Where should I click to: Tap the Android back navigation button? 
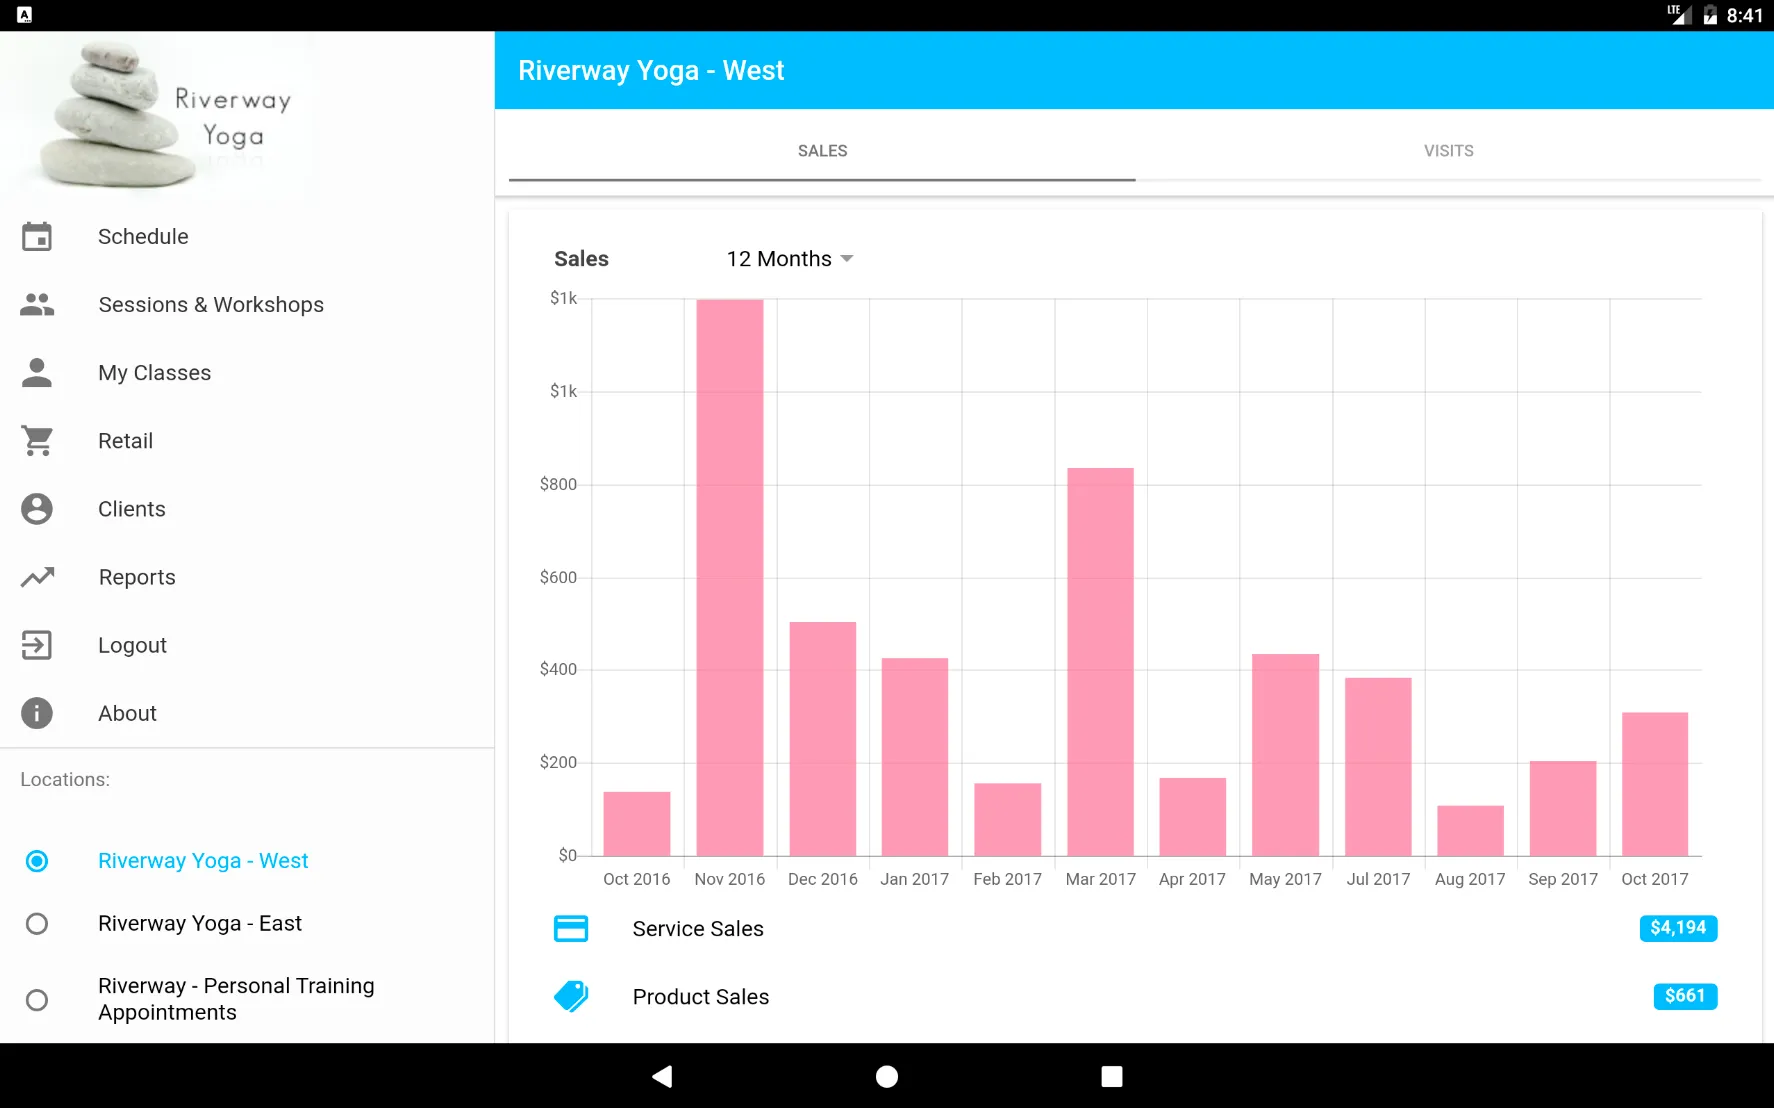point(662,1076)
